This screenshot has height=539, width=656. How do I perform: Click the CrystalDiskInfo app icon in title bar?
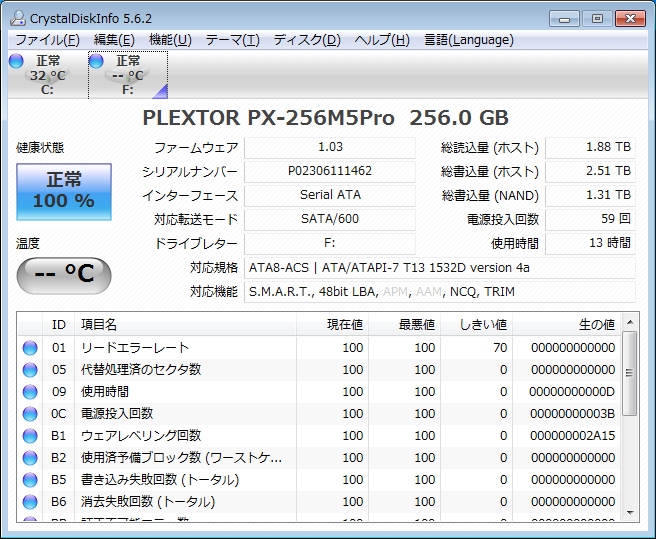(15, 15)
